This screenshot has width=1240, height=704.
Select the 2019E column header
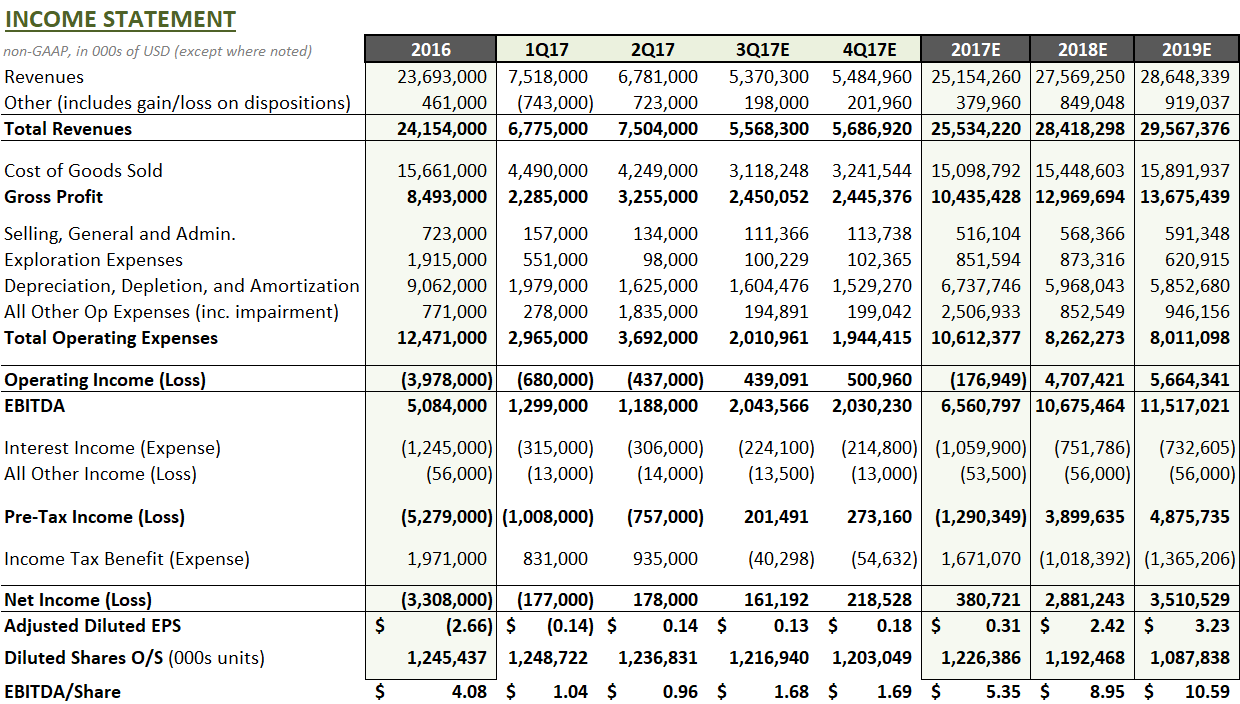point(1186,48)
